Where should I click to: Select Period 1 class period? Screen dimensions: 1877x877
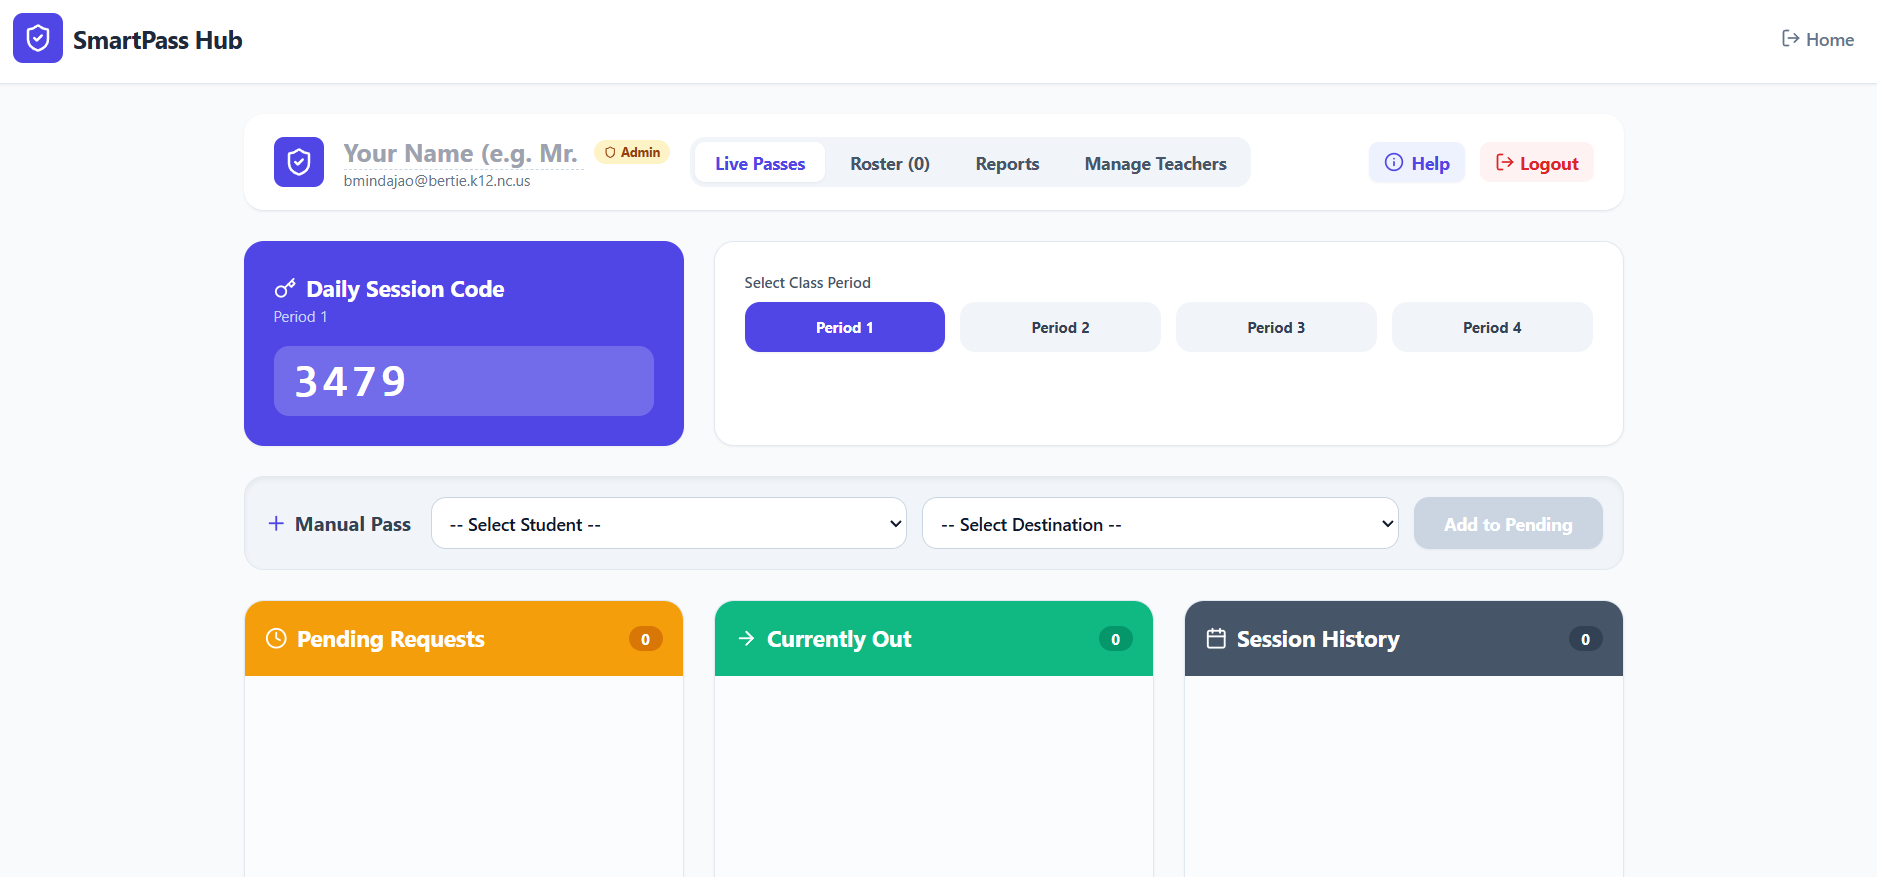click(x=845, y=327)
